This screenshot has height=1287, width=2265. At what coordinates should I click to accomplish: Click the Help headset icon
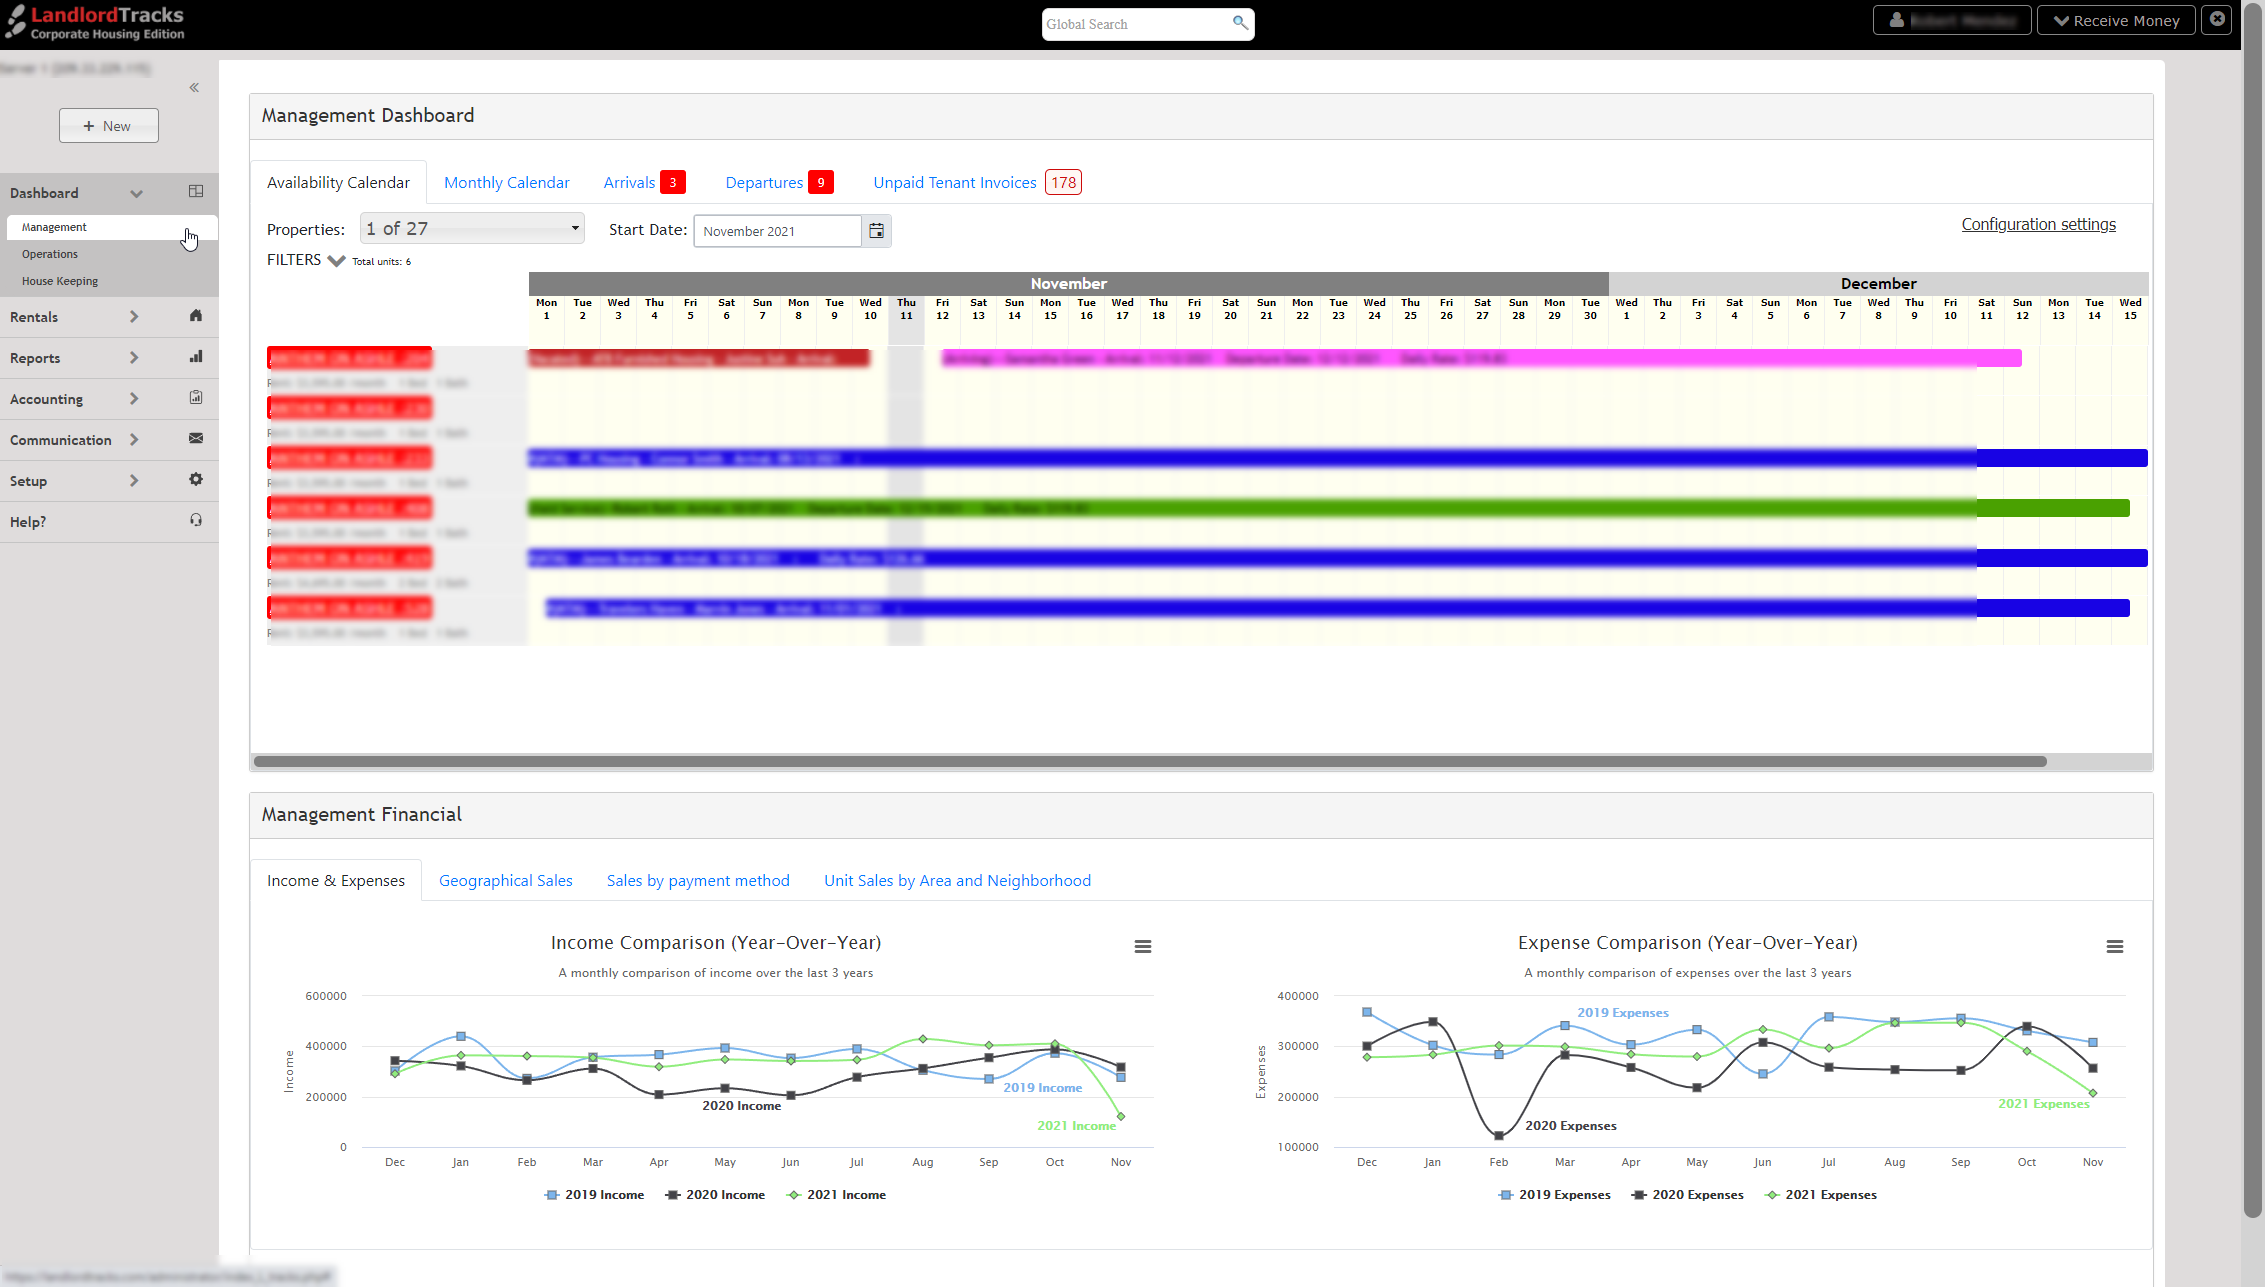196,521
